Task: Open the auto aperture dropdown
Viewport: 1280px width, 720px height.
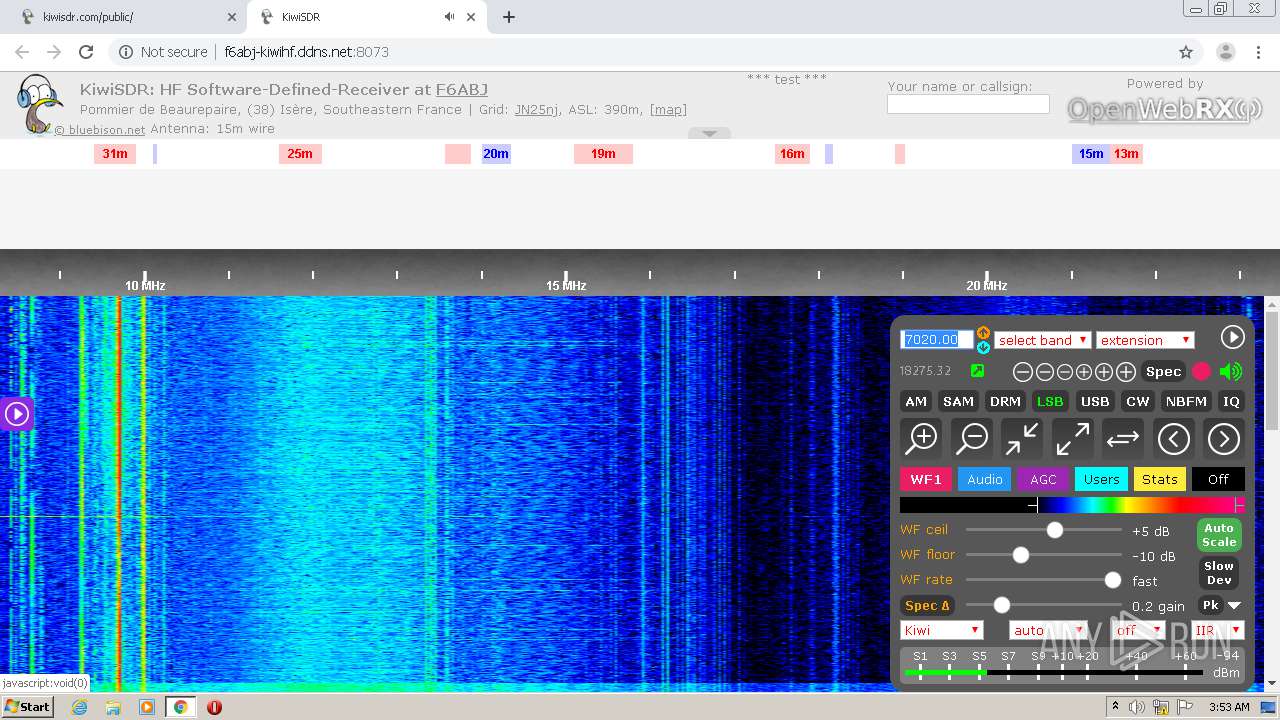Action: pos(1047,630)
